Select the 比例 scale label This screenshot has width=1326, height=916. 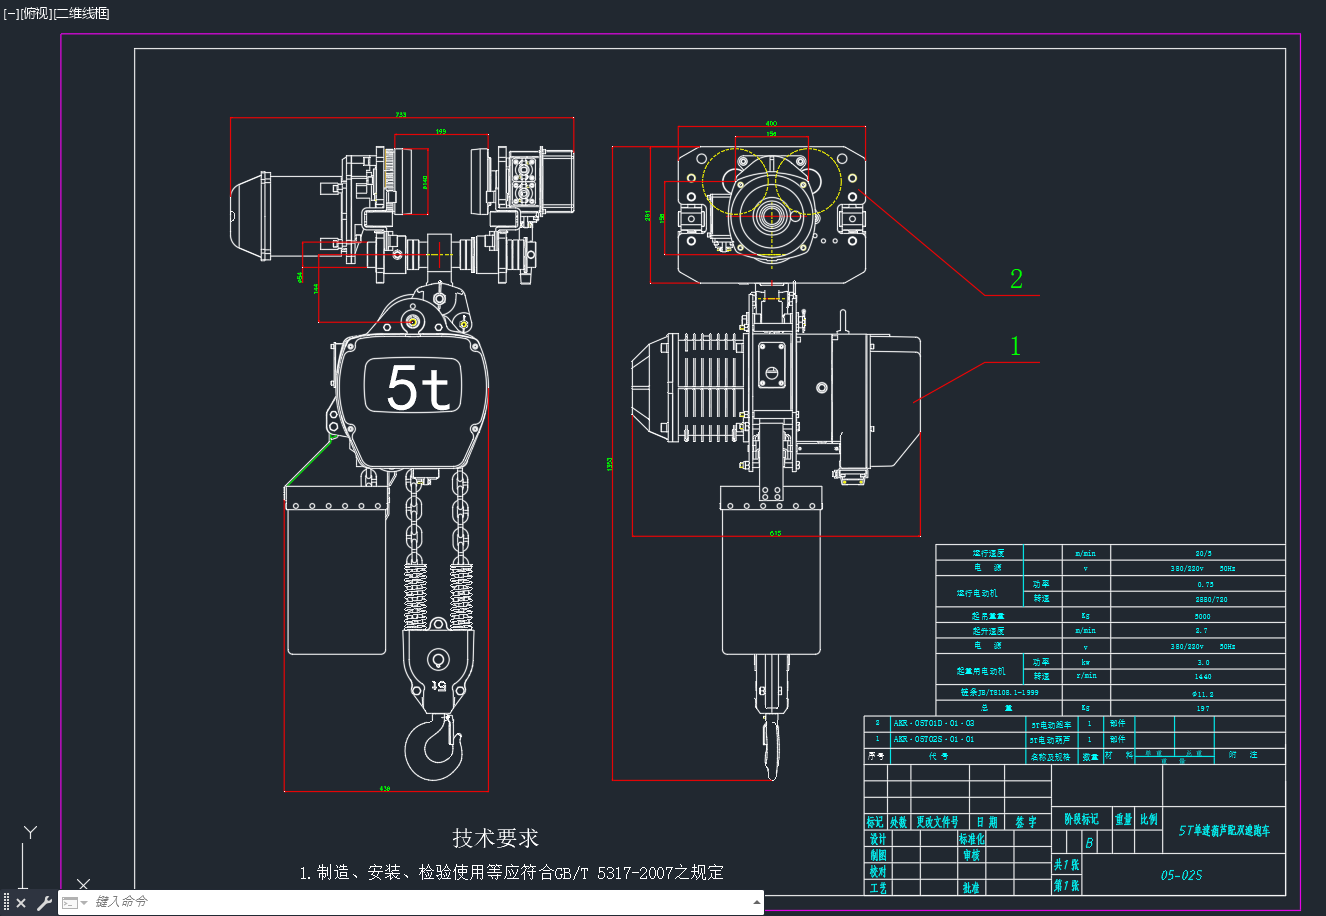(x=1149, y=820)
